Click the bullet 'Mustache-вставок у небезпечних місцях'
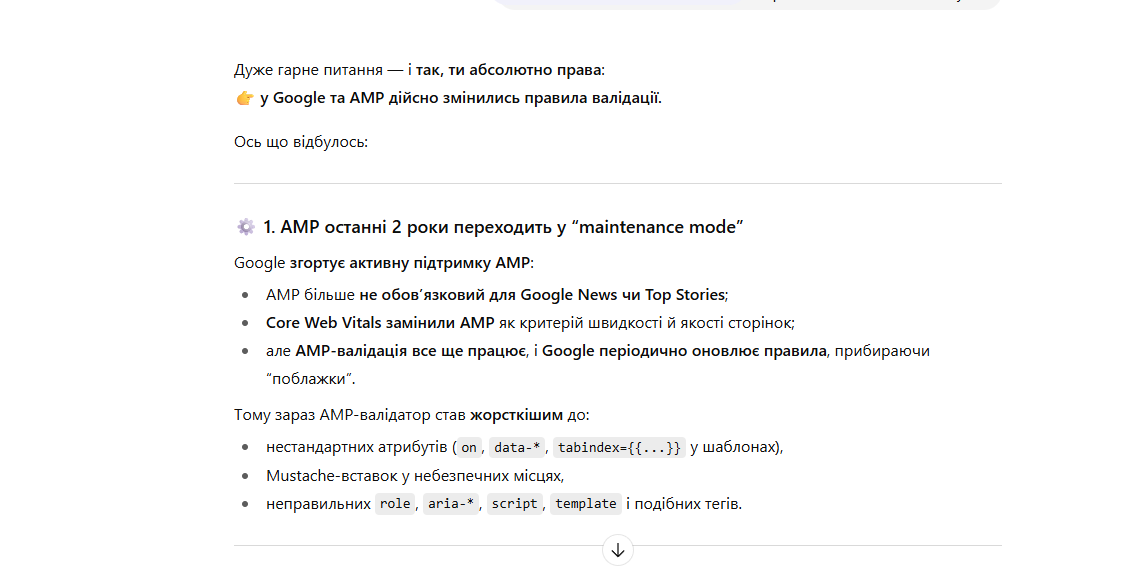Viewport: 1124px width, 571px height. point(415,476)
